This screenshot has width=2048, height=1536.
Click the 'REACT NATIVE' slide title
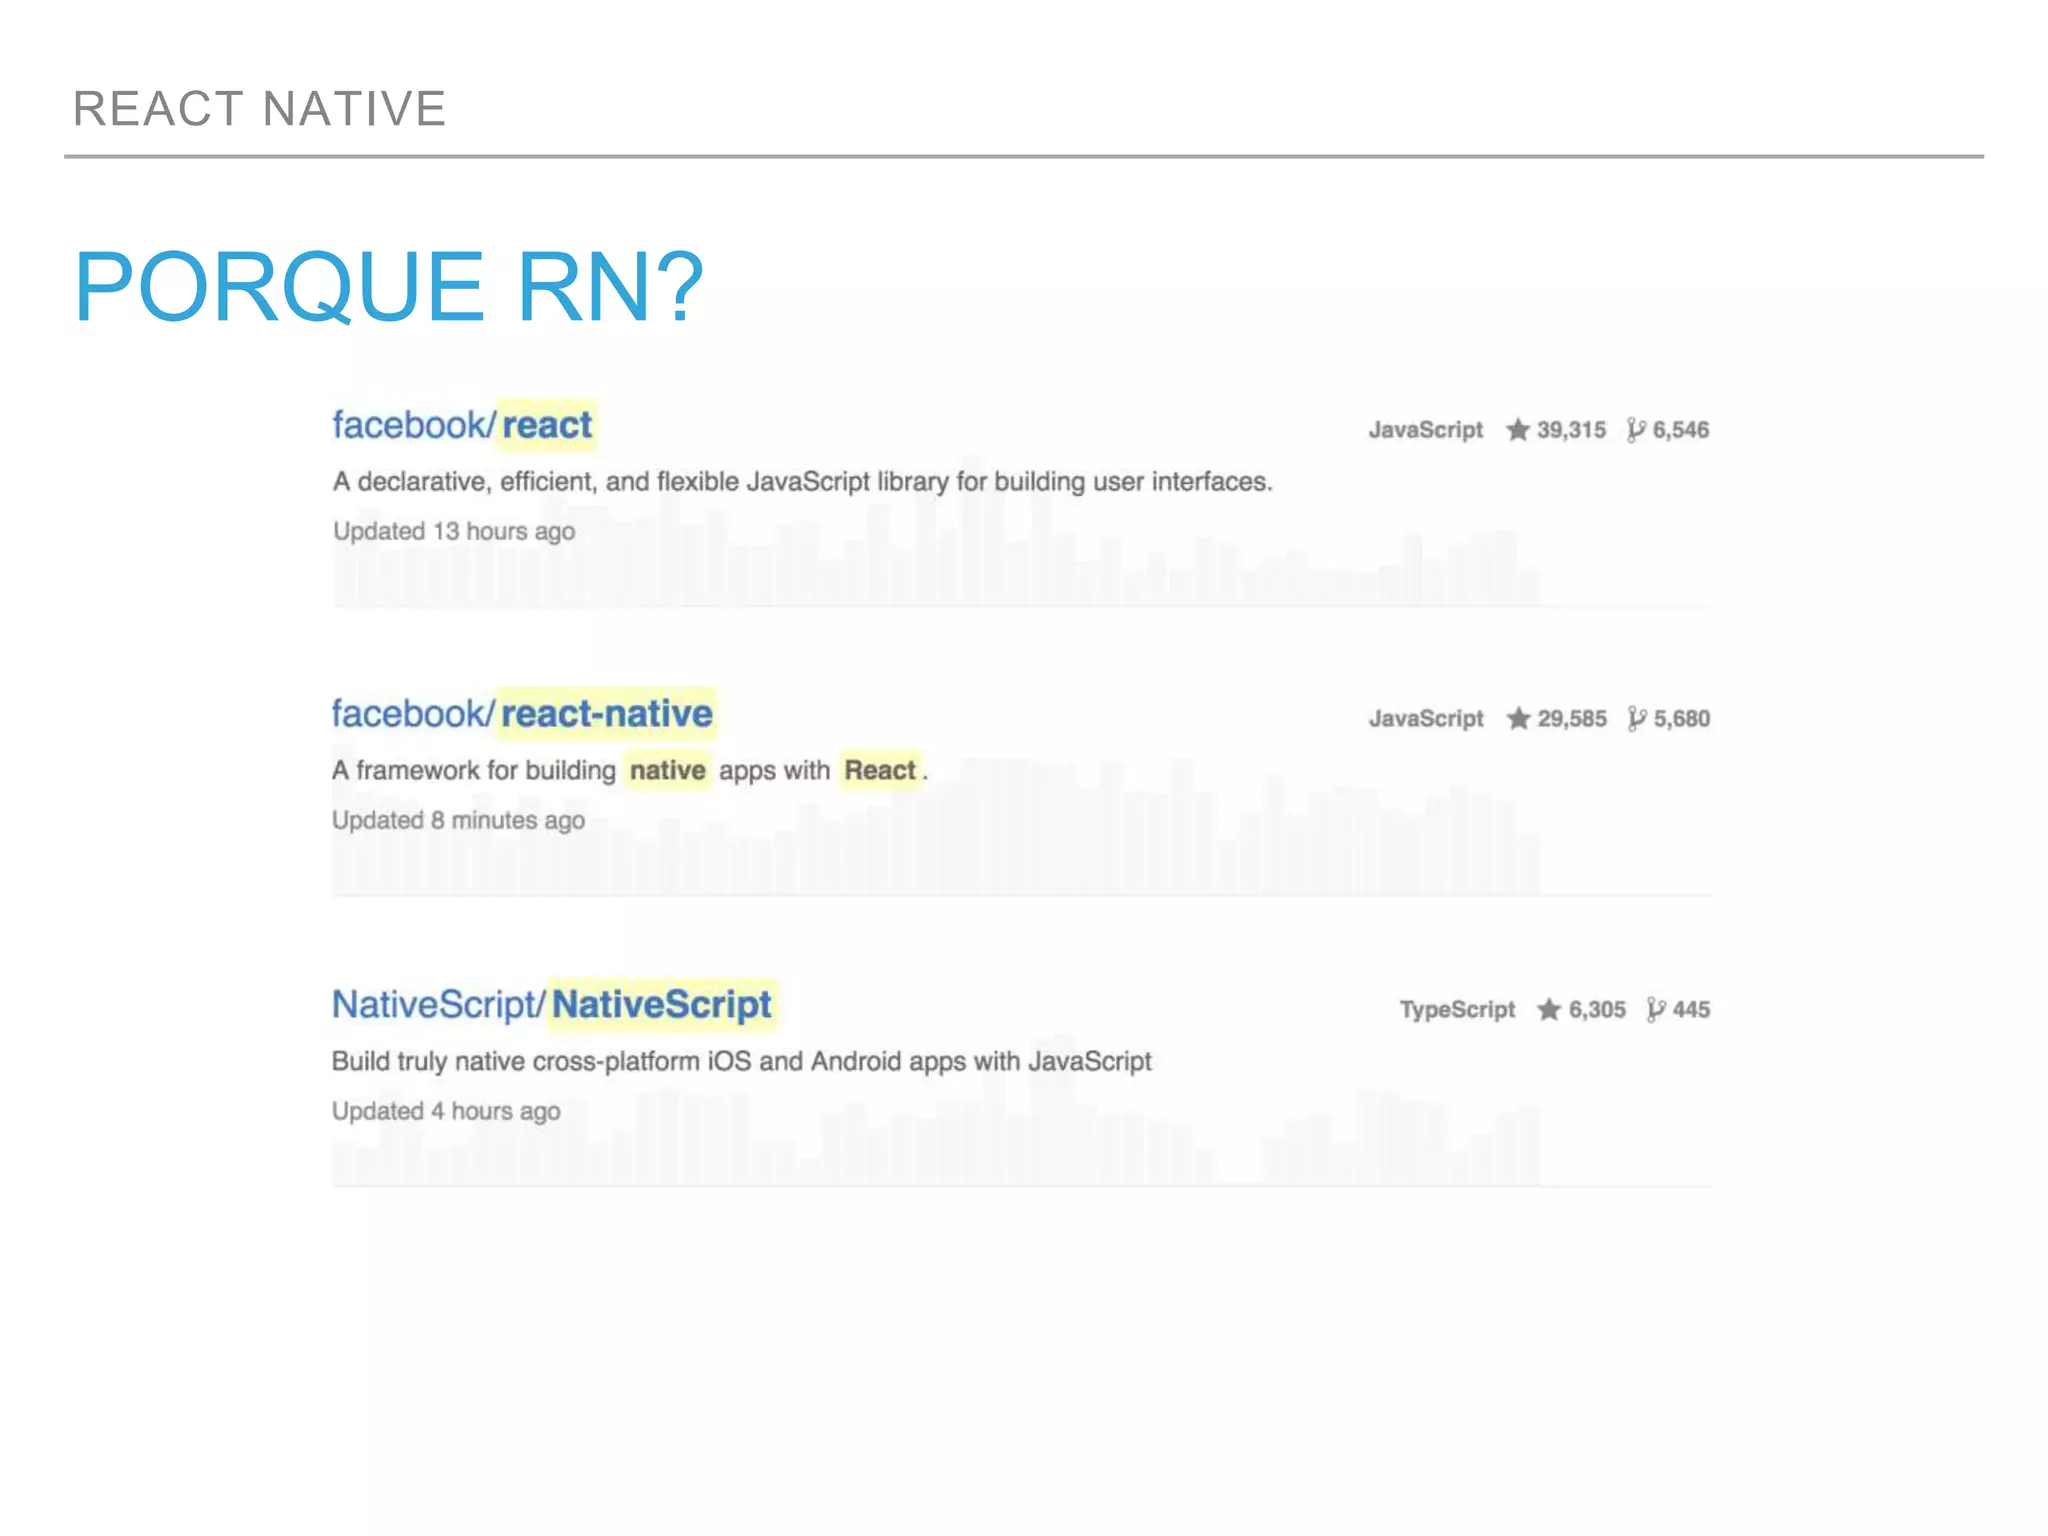pos(260,108)
